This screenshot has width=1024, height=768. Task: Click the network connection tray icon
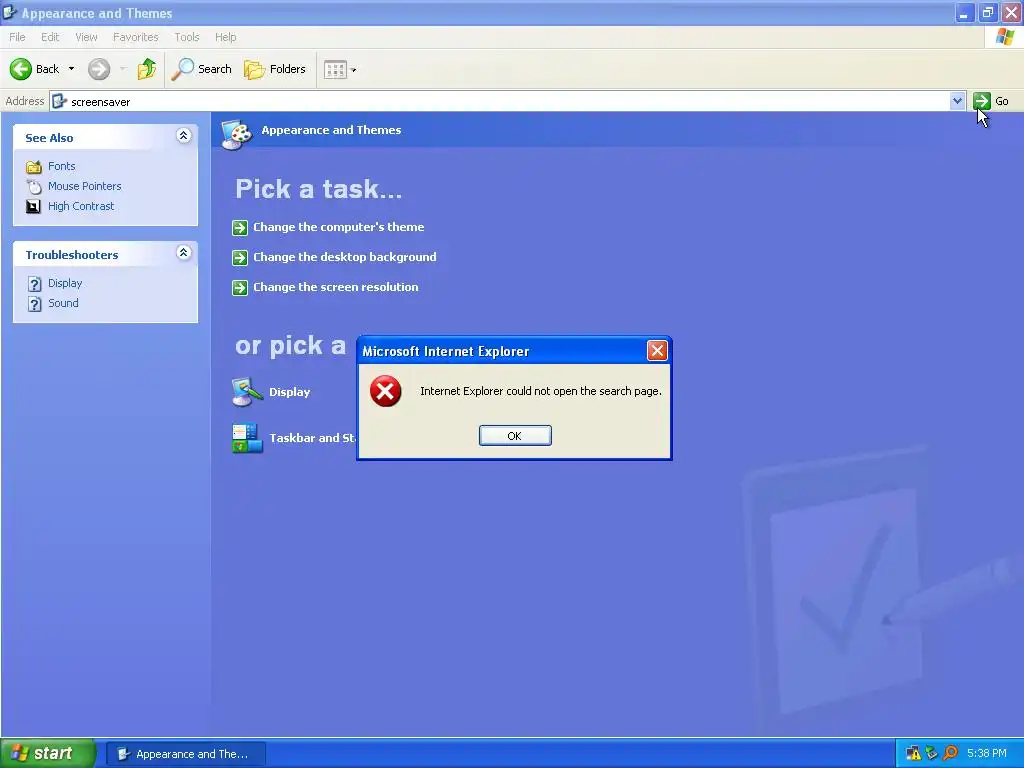pos(932,754)
